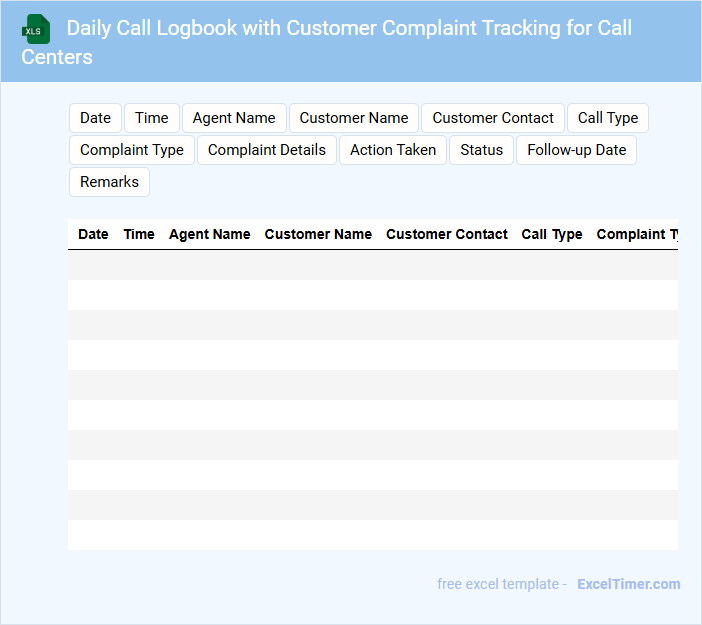Click the Action Taken tag
The image size is (702, 625).
(x=393, y=150)
